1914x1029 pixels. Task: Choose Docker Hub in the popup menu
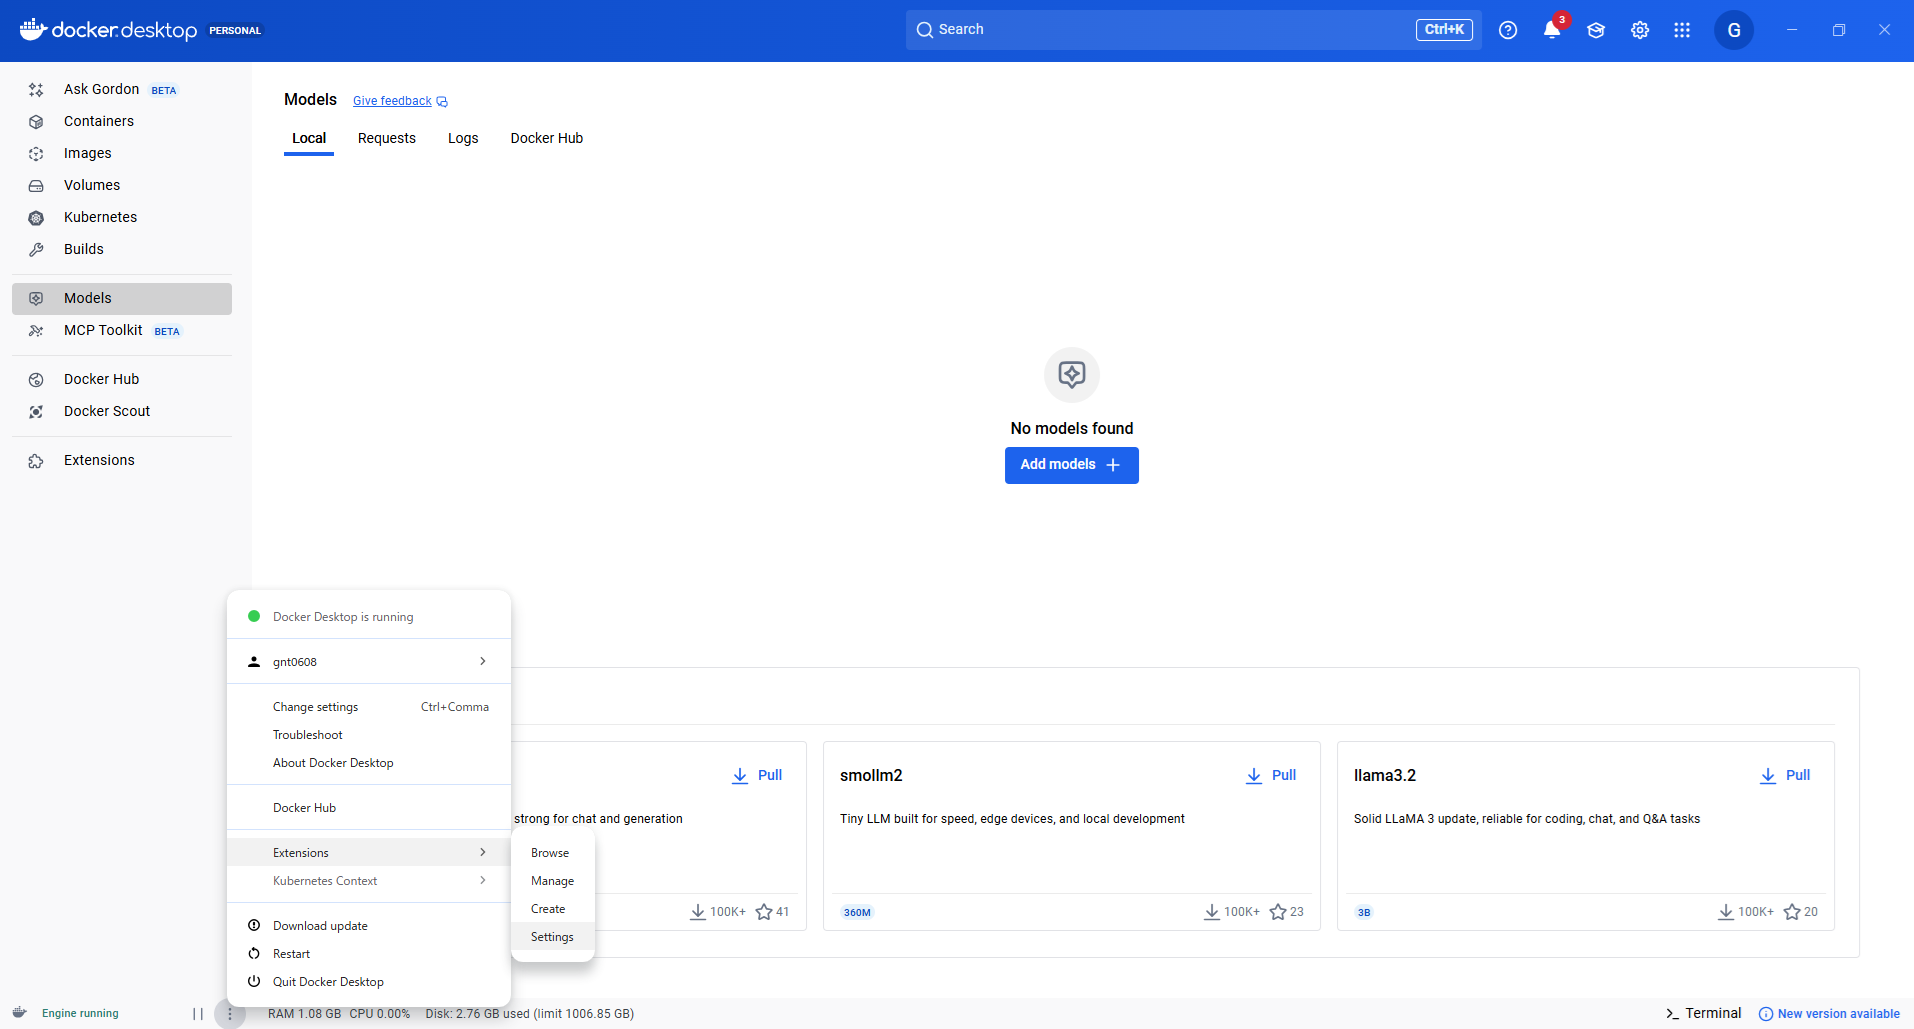click(369, 808)
